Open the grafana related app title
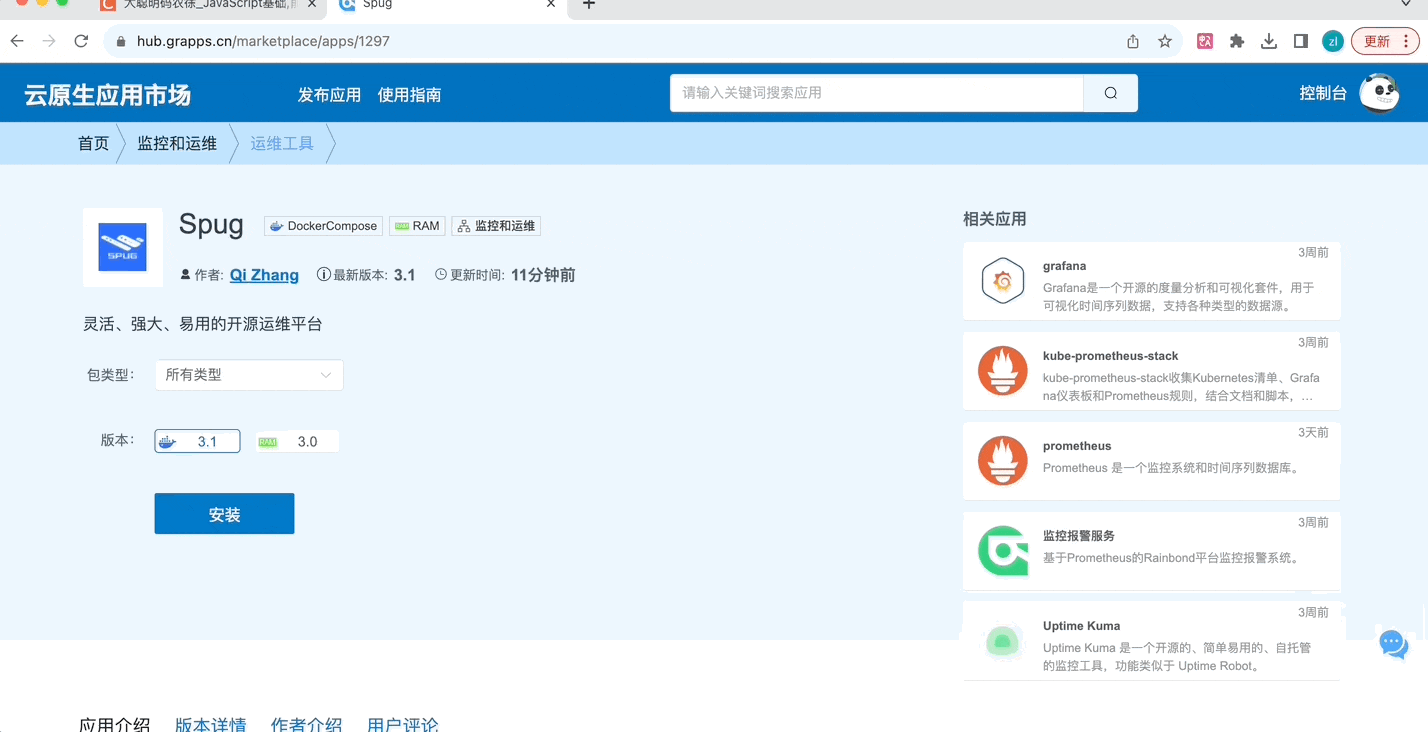The height and width of the screenshot is (732, 1428). pos(1064,266)
